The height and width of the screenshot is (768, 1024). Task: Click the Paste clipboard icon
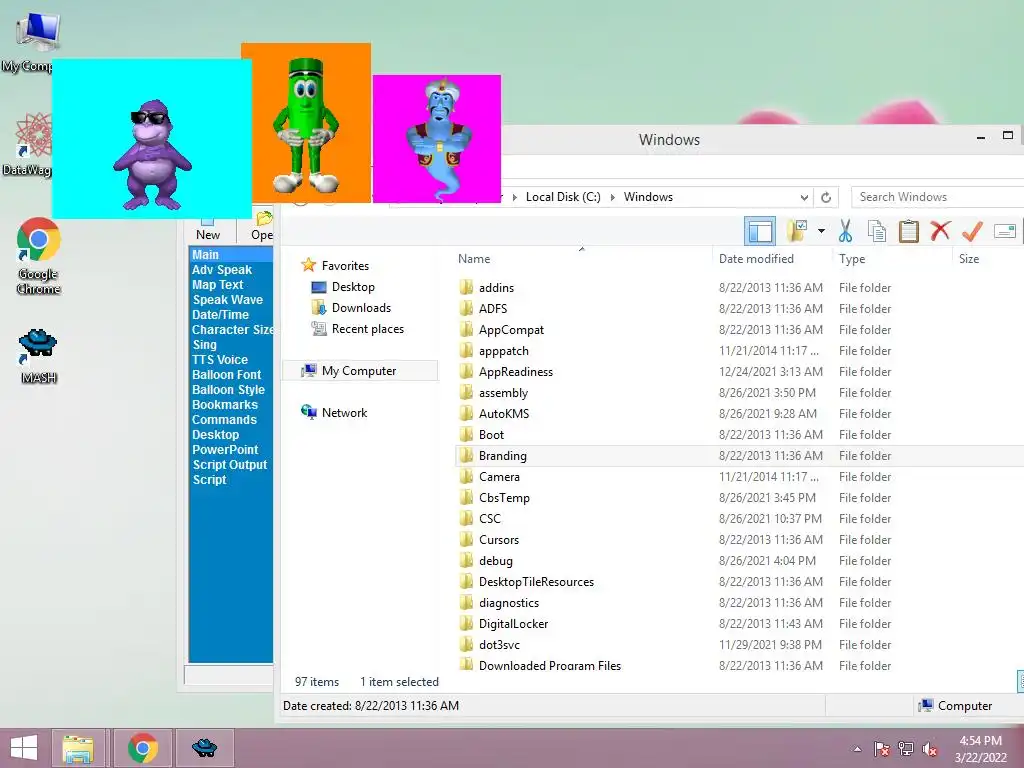(908, 231)
